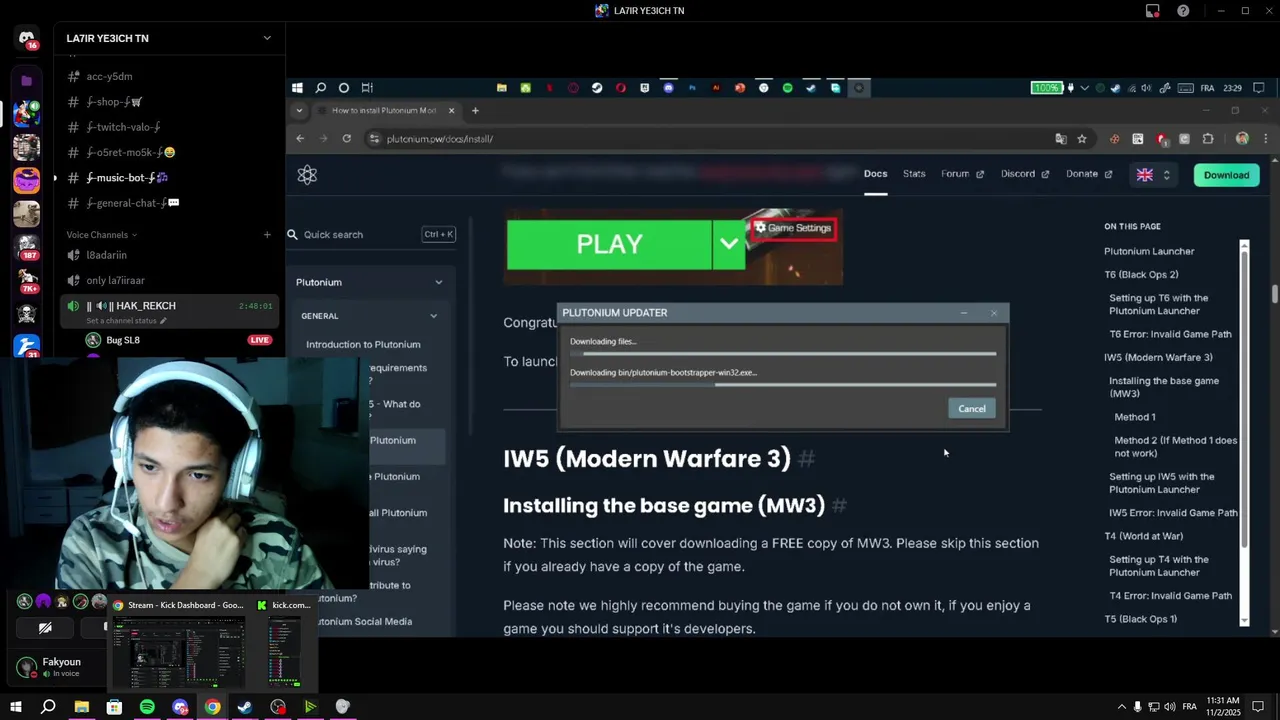The height and width of the screenshot is (720, 1280).
Task: Open new browser tab plus button
Action: tap(475, 110)
